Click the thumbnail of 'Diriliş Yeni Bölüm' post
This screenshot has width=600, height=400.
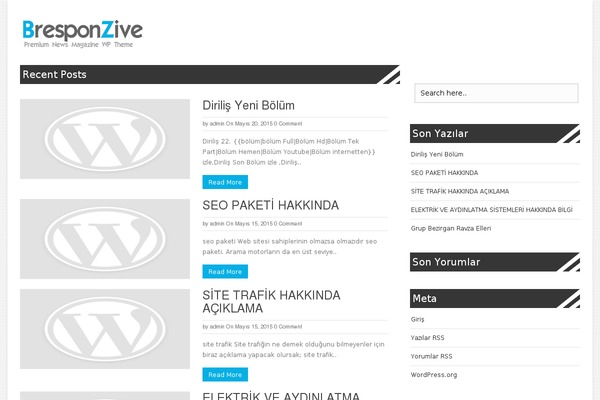[105, 139]
